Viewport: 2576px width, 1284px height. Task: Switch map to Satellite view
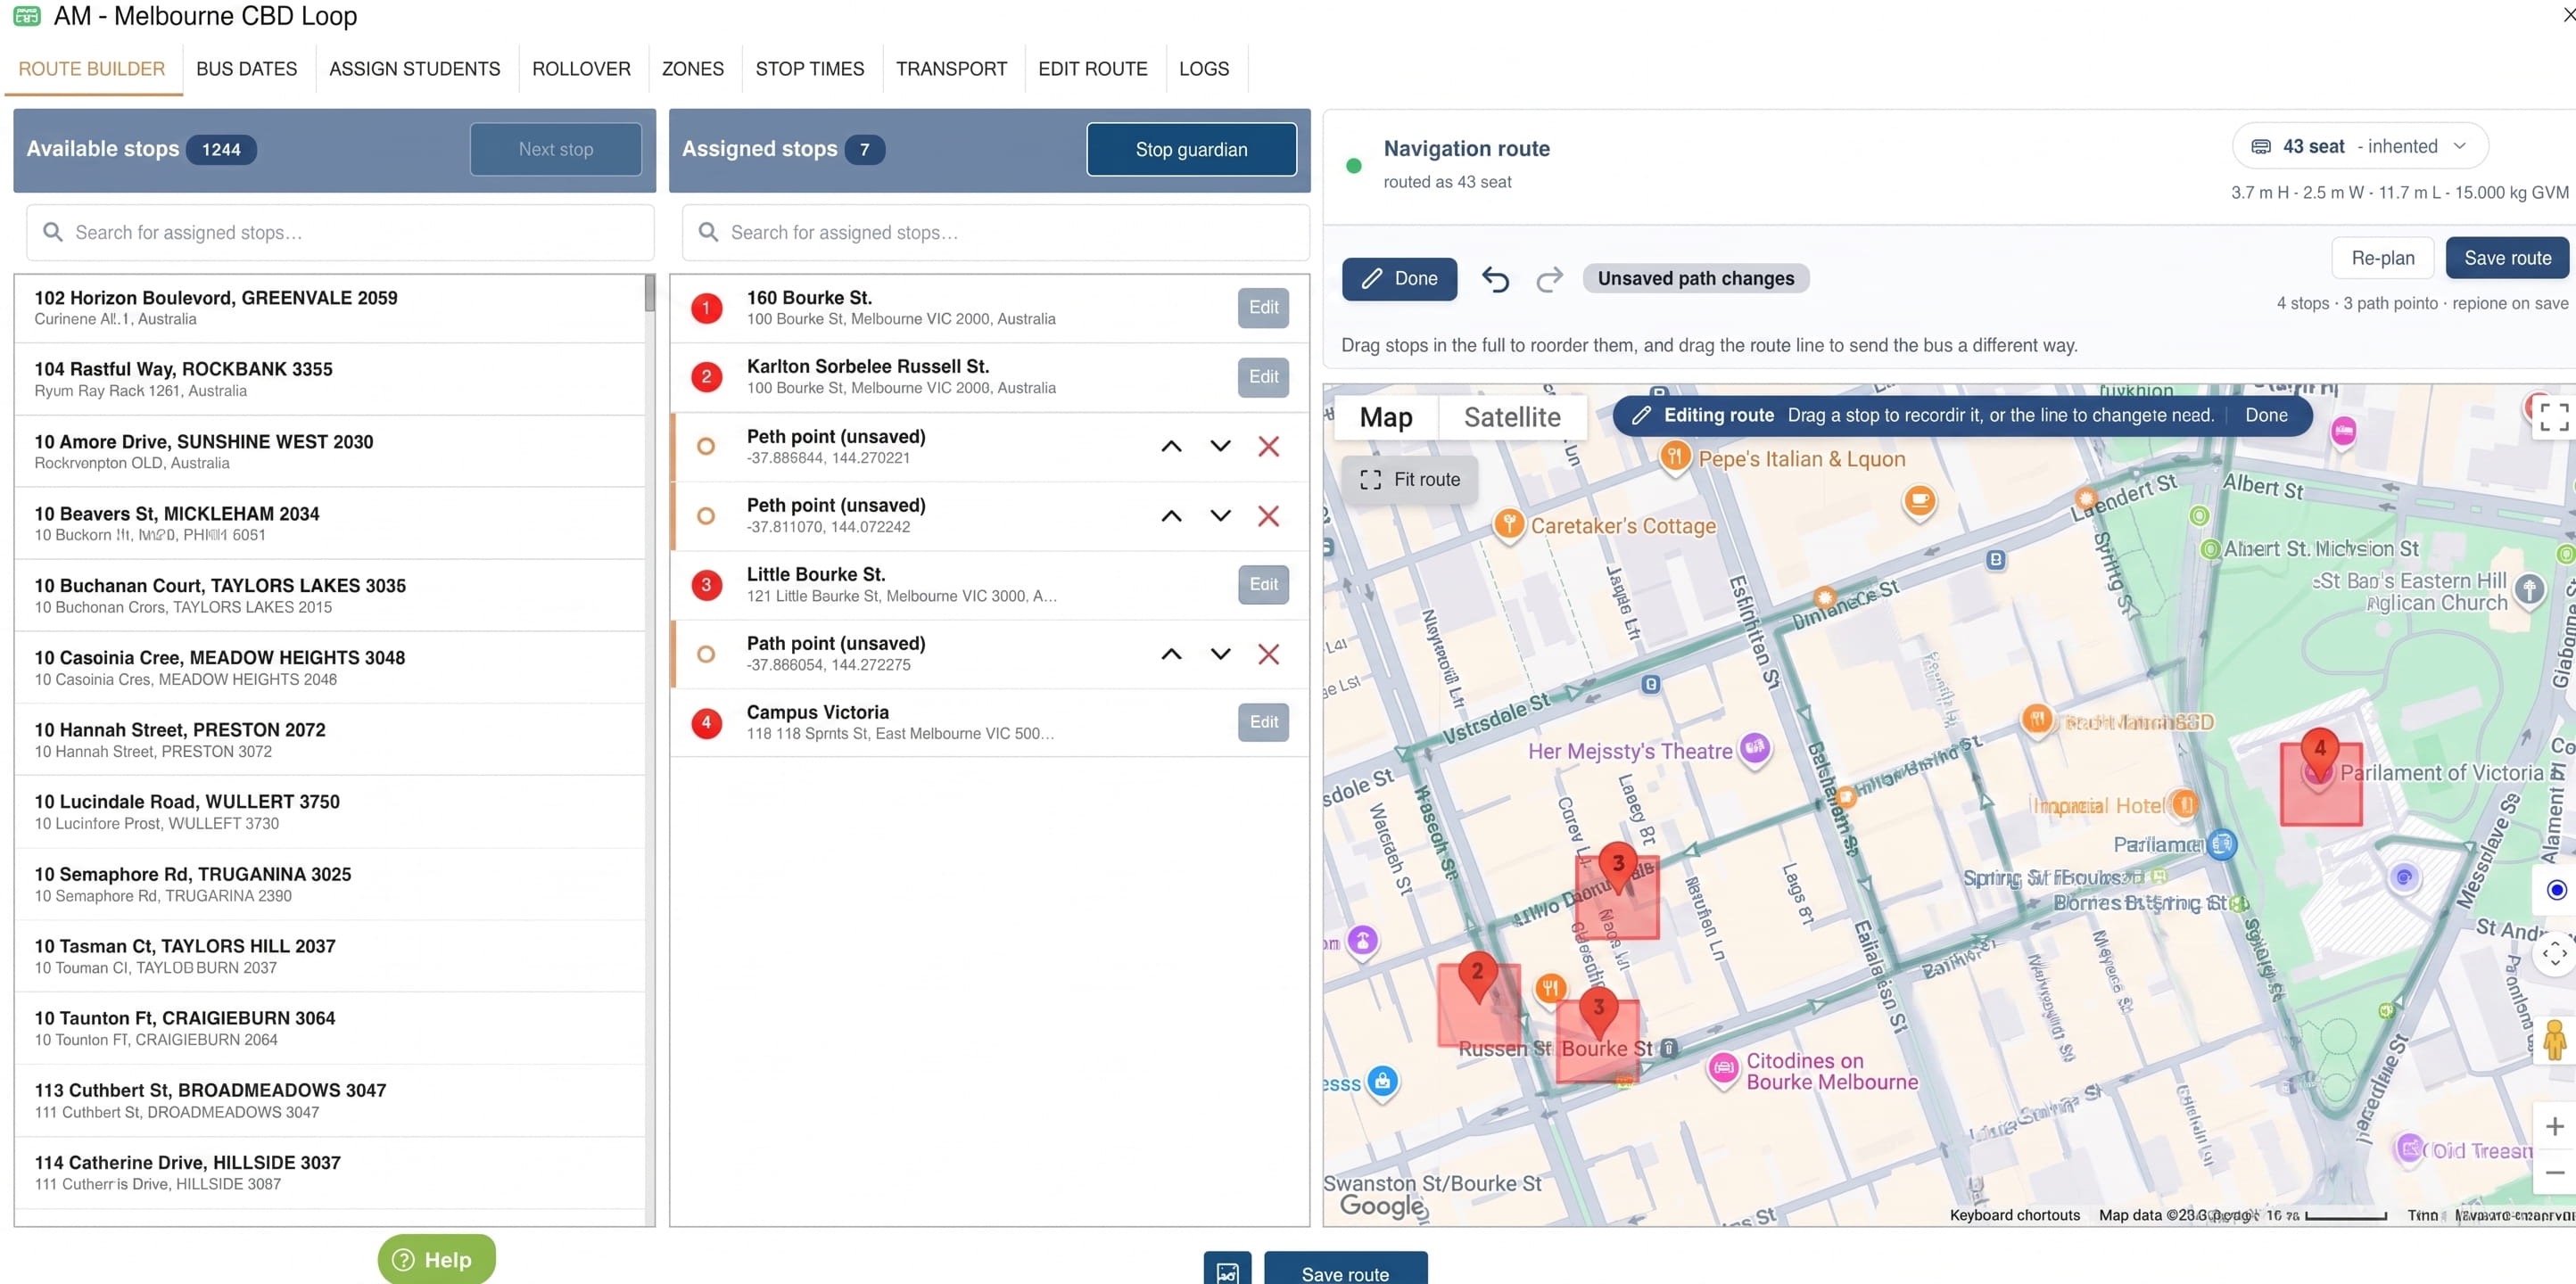click(x=1511, y=417)
